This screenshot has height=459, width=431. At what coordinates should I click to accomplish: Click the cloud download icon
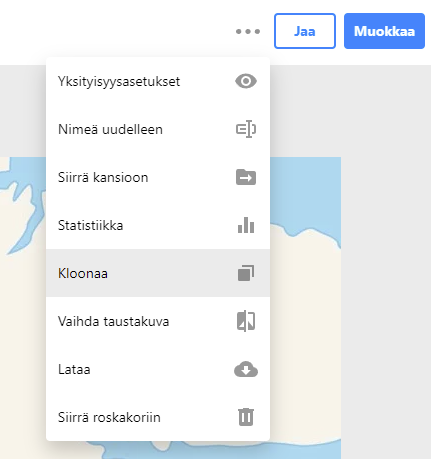(x=246, y=369)
